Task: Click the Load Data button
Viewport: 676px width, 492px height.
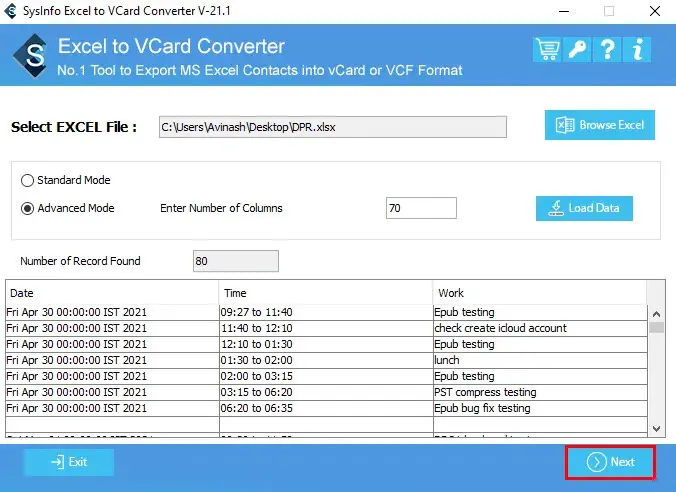Action: (x=584, y=208)
